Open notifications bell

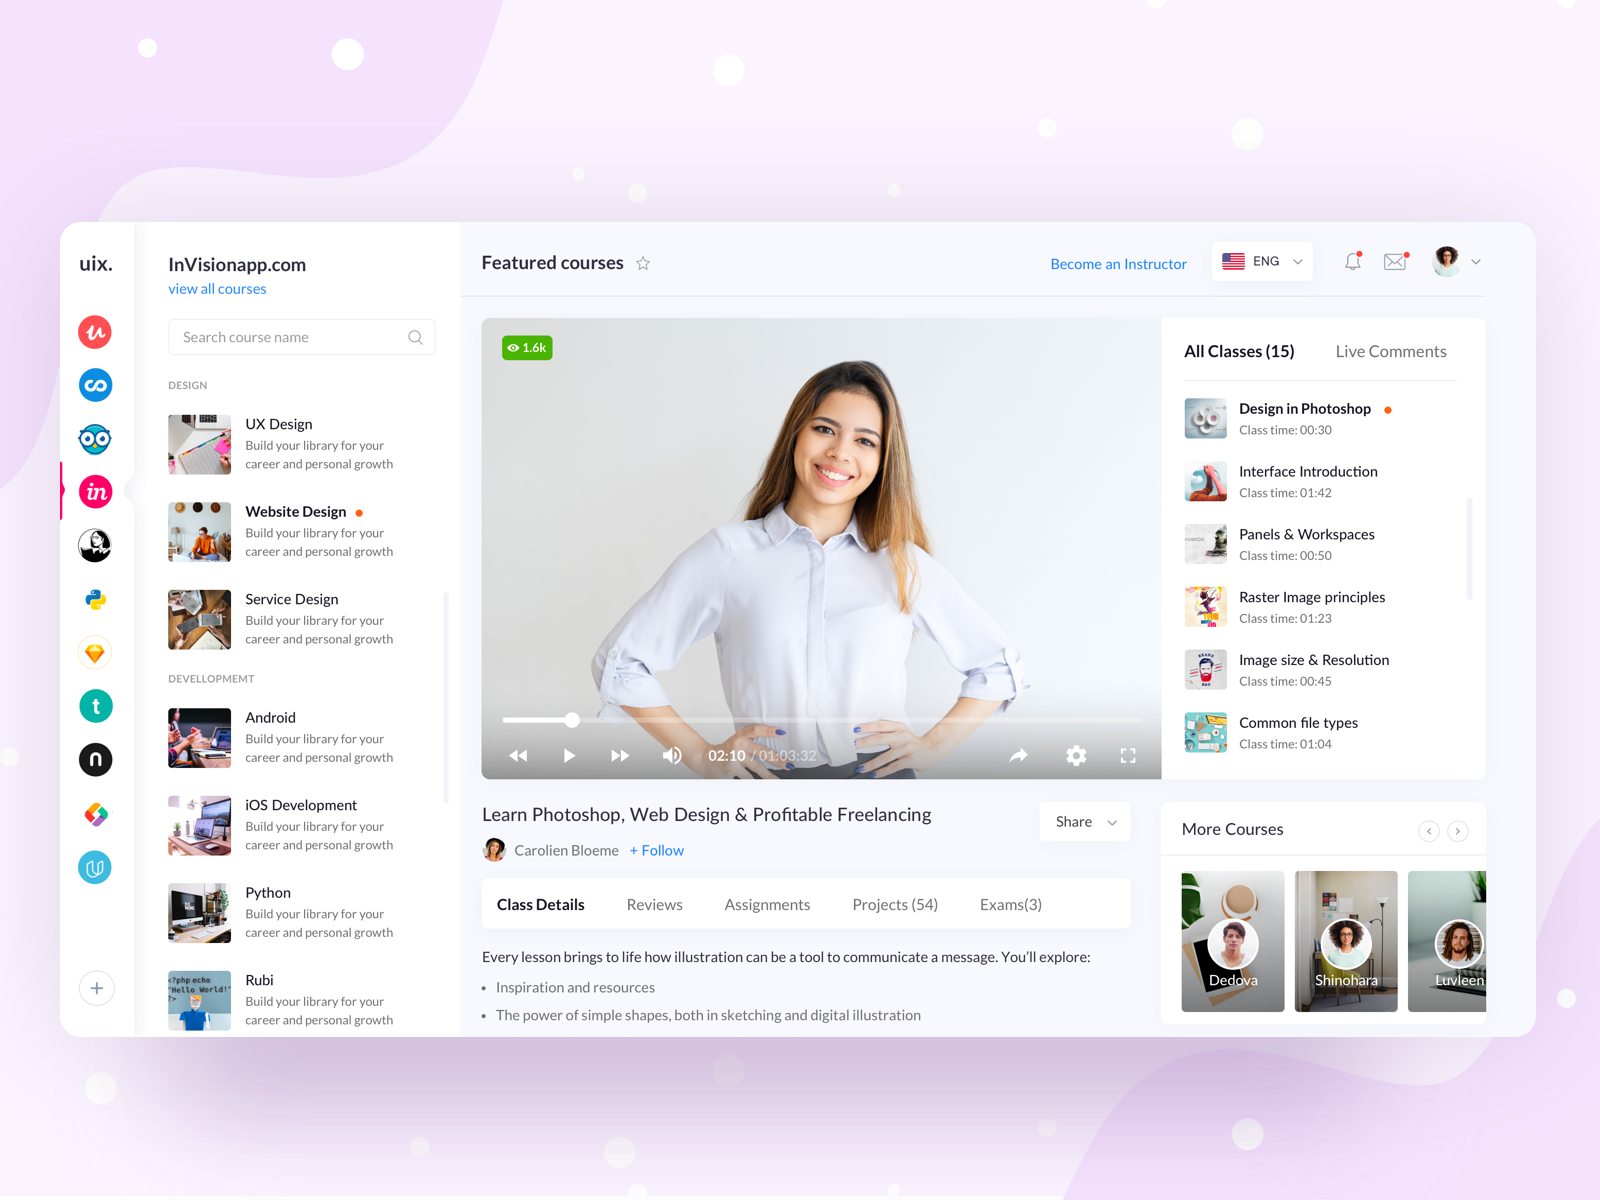click(1353, 261)
